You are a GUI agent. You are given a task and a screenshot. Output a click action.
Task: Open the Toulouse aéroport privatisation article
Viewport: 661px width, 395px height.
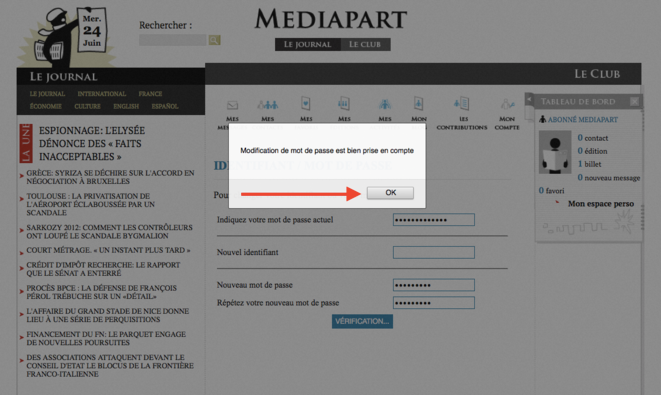click(x=91, y=204)
